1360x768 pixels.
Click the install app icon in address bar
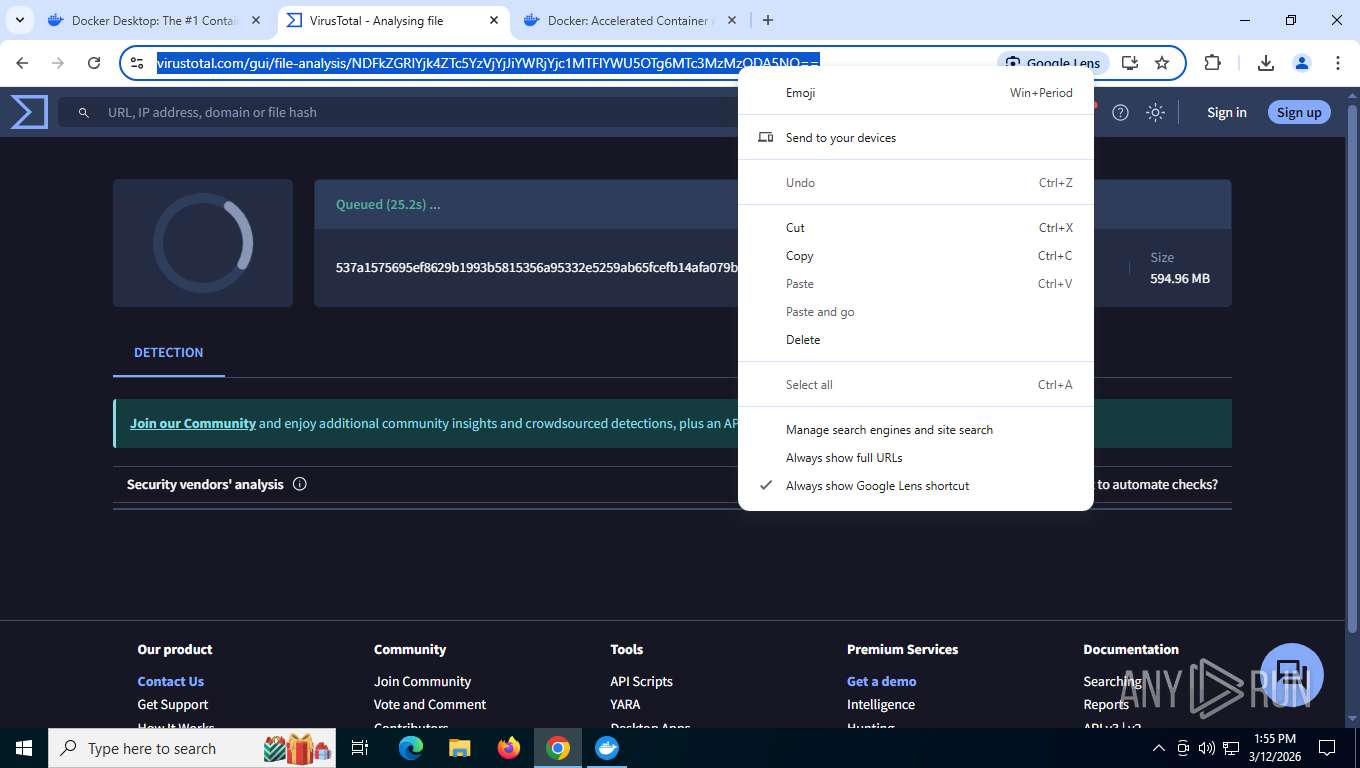(x=1130, y=63)
